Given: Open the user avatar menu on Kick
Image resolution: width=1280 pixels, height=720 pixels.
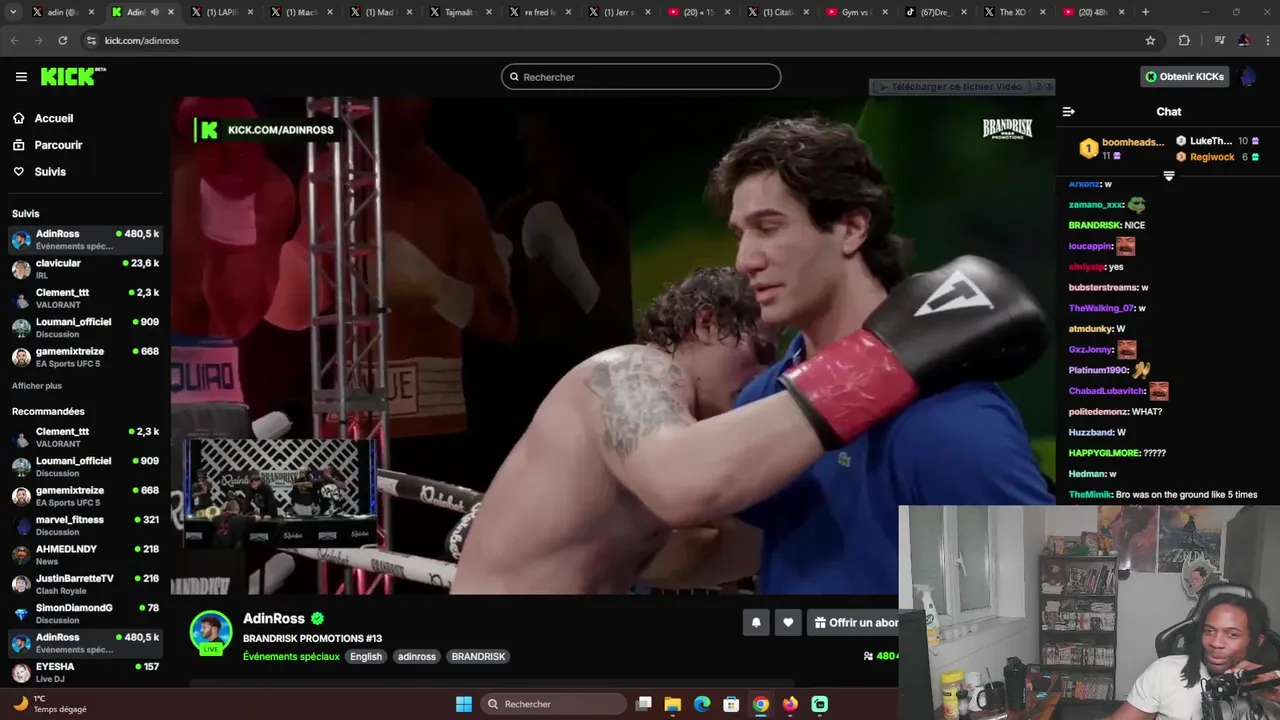Looking at the screenshot, I should pos(1248,77).
